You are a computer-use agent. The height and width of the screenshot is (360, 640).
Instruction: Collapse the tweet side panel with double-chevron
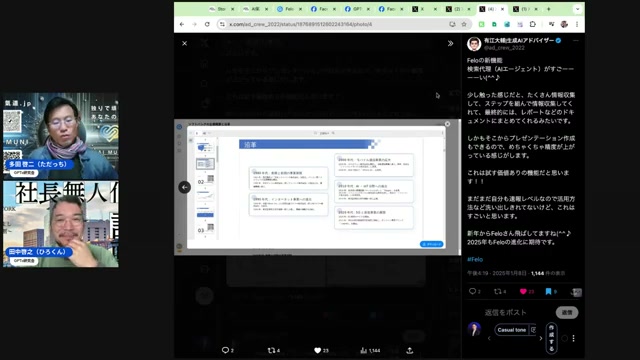pos(450,43)
